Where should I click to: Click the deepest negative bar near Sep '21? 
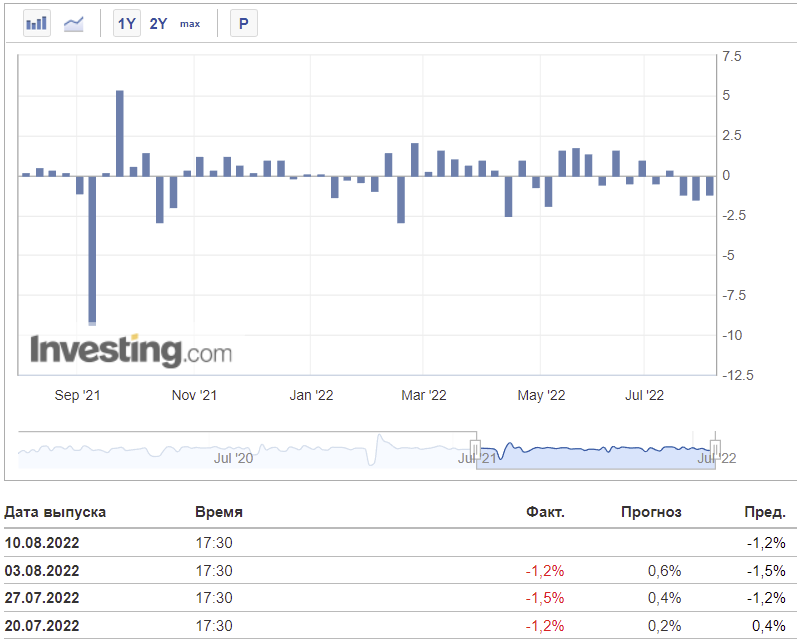[93, 250]
